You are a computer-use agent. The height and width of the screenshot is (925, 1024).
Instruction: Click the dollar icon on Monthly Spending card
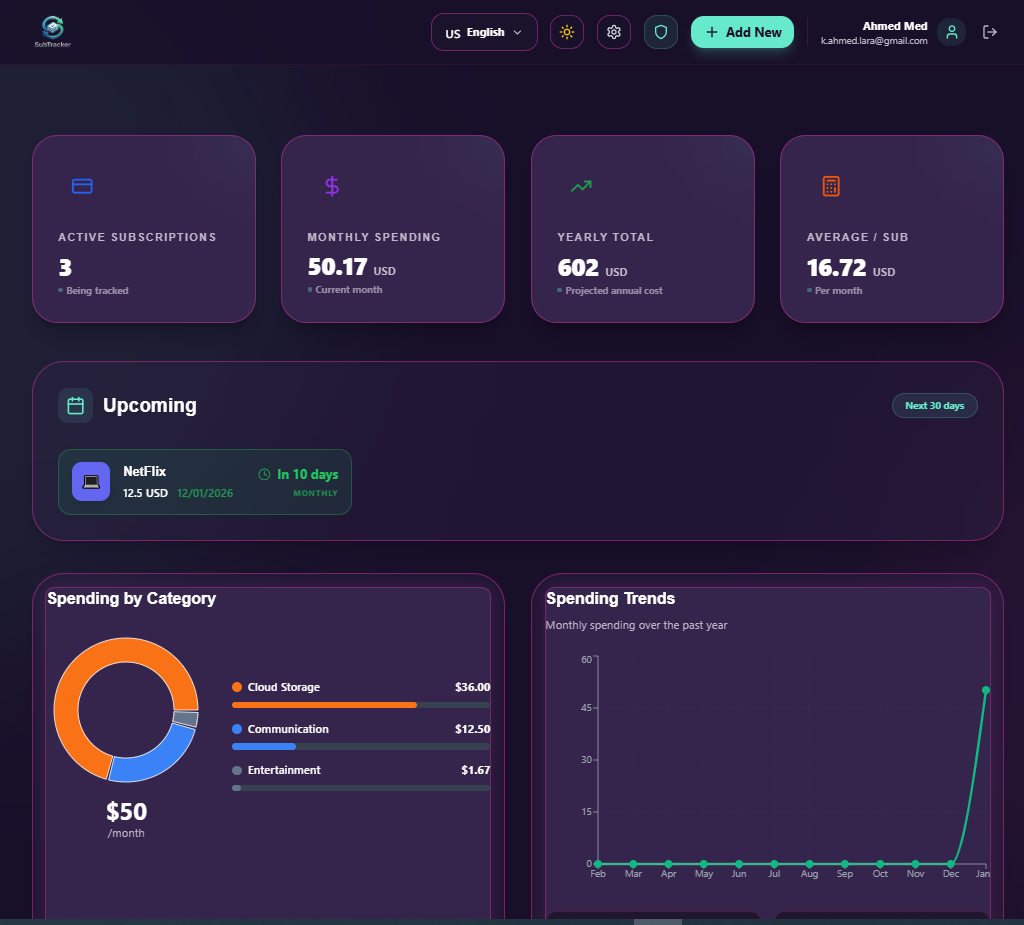331,186
